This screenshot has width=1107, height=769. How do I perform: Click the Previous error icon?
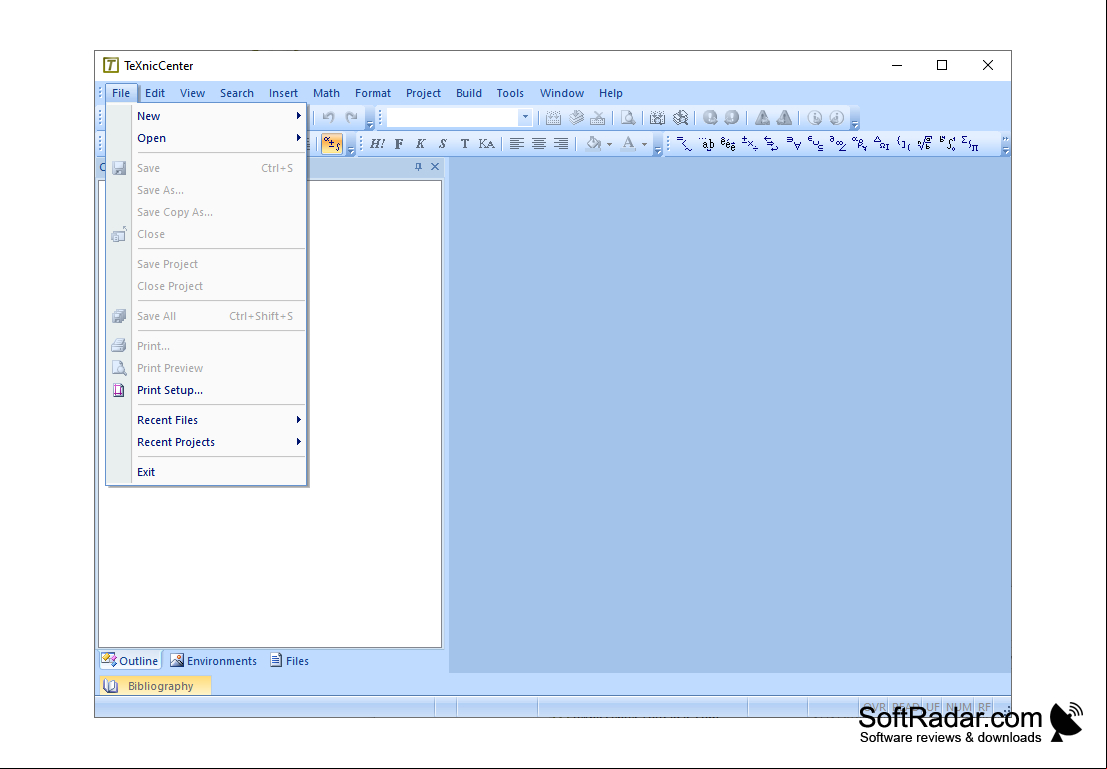[x=732, y=118]
